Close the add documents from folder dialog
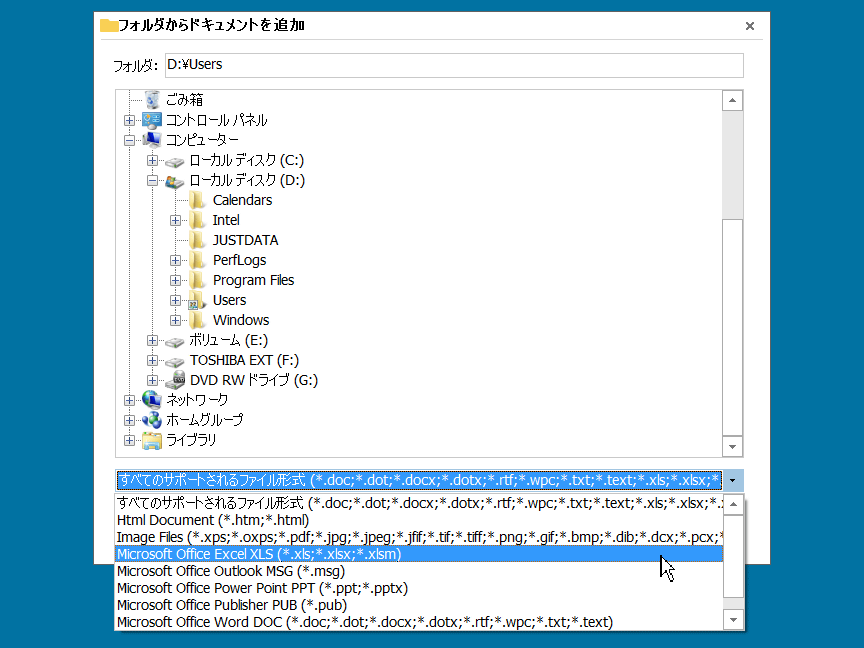This screenshot has width=864, height=648. (749, 26)
